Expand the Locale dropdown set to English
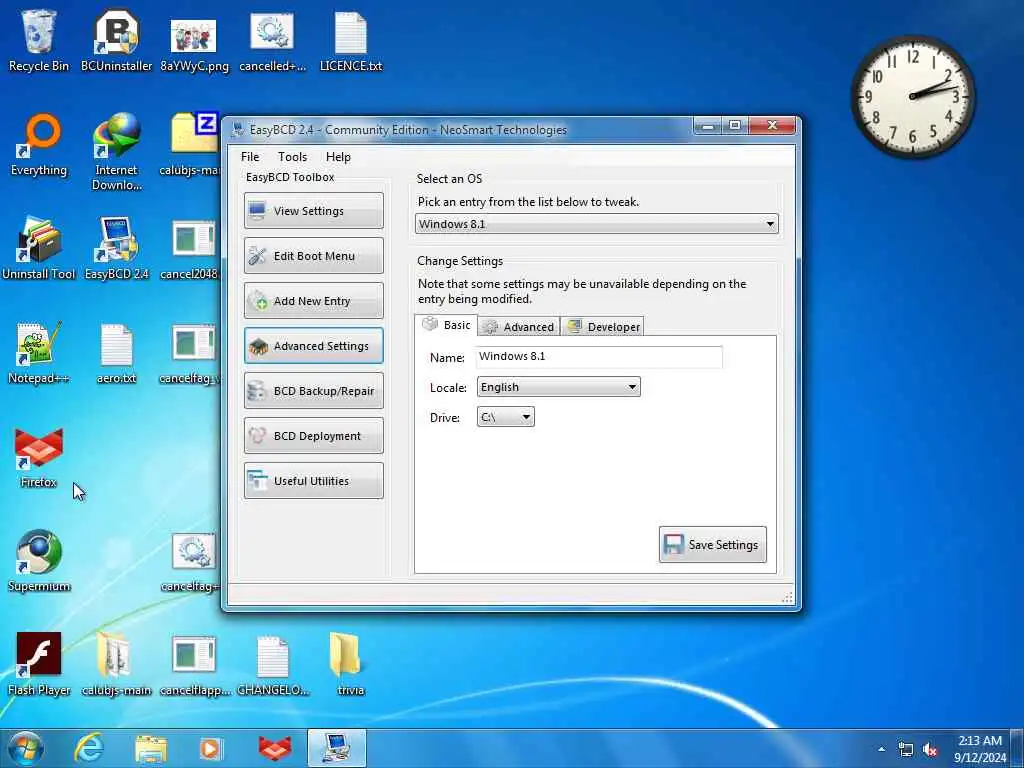The height and width of the screenshot is (768, 1024). pos(558,387)
